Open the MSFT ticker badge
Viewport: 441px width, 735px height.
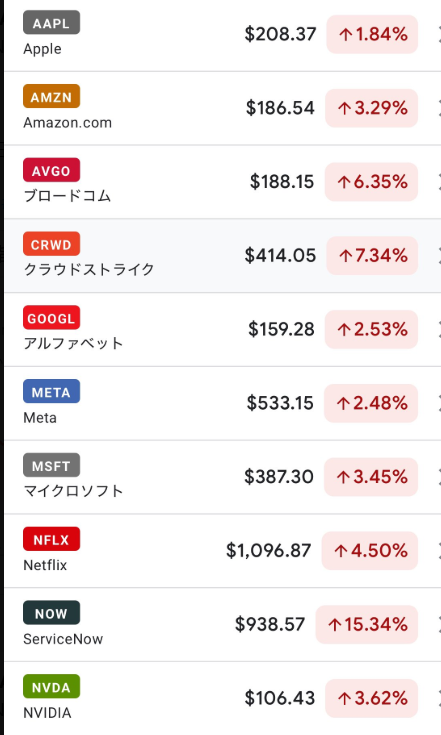[52, 465]
